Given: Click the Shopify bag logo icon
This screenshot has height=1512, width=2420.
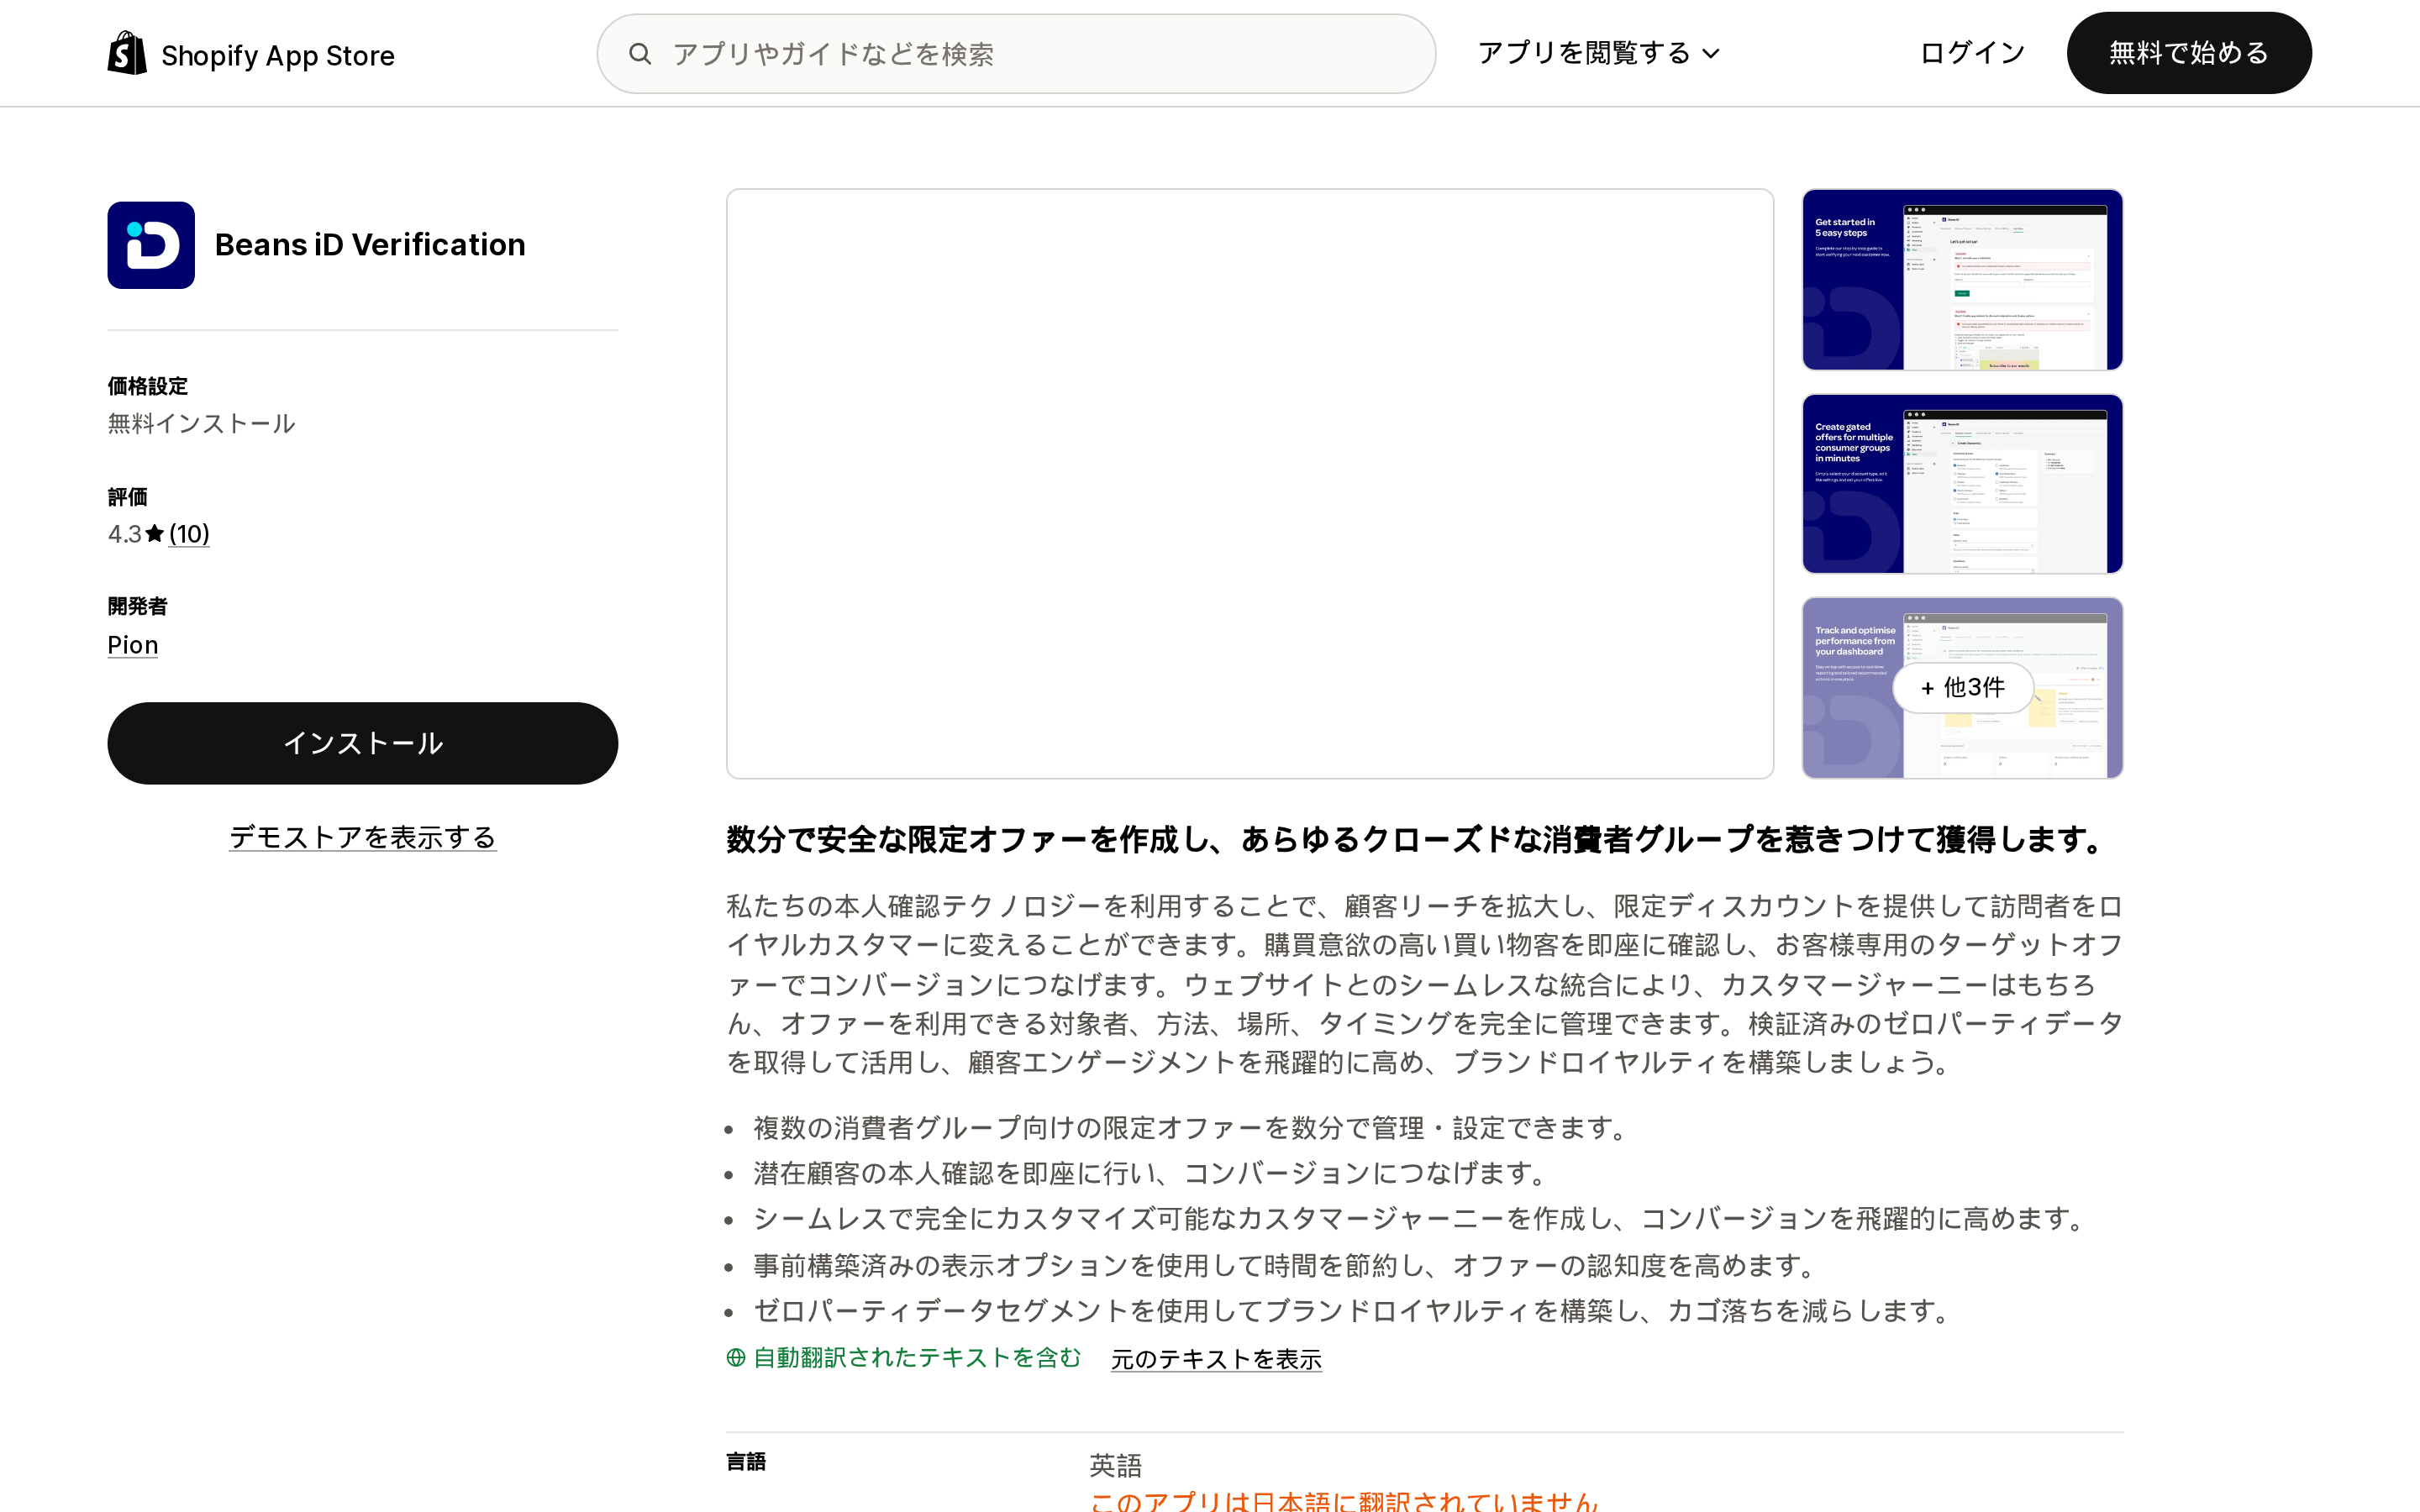Looking at the screenshot, I should tap(127, 53).
